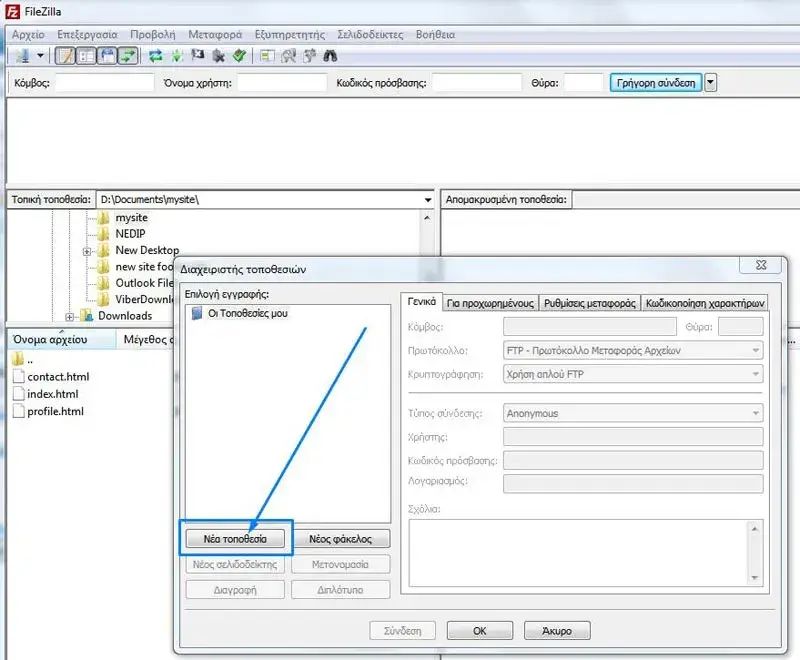Viewport: 800px width, 660px height.
Task: Open Site Manager dropdown arrow in toolbar
Action: pos(40,56)
